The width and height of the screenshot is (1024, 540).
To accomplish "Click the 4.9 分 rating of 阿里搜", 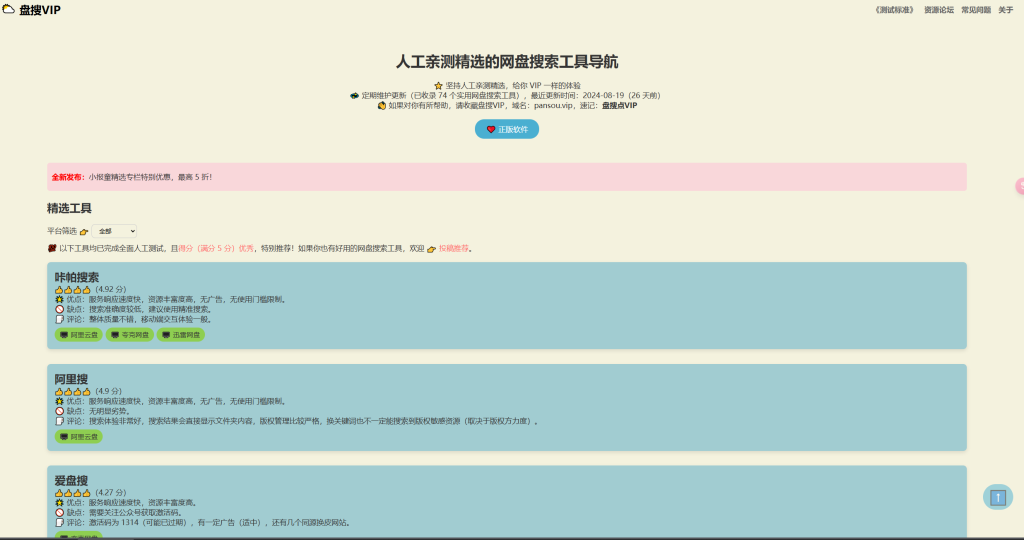I will [x=108, y=391].
